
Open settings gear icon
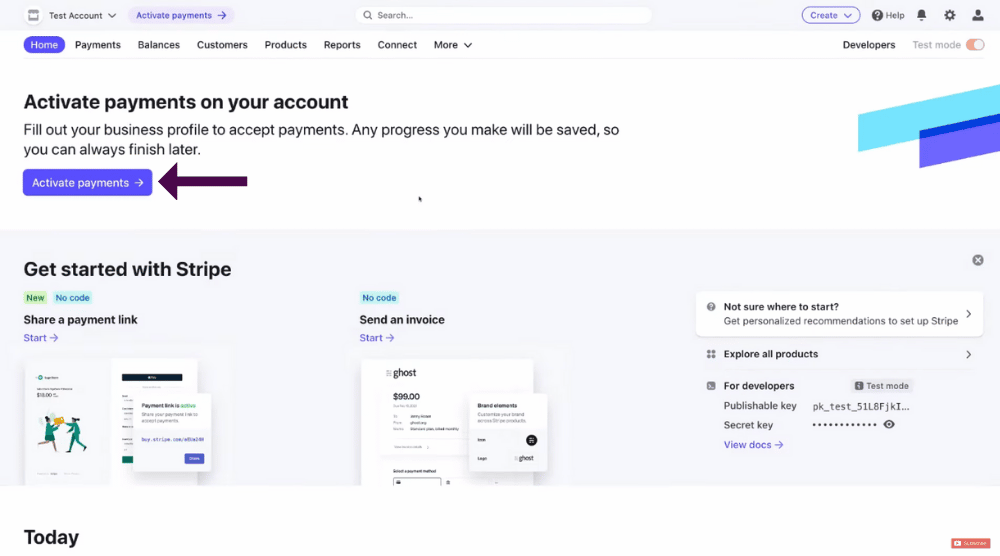point(950,15)
